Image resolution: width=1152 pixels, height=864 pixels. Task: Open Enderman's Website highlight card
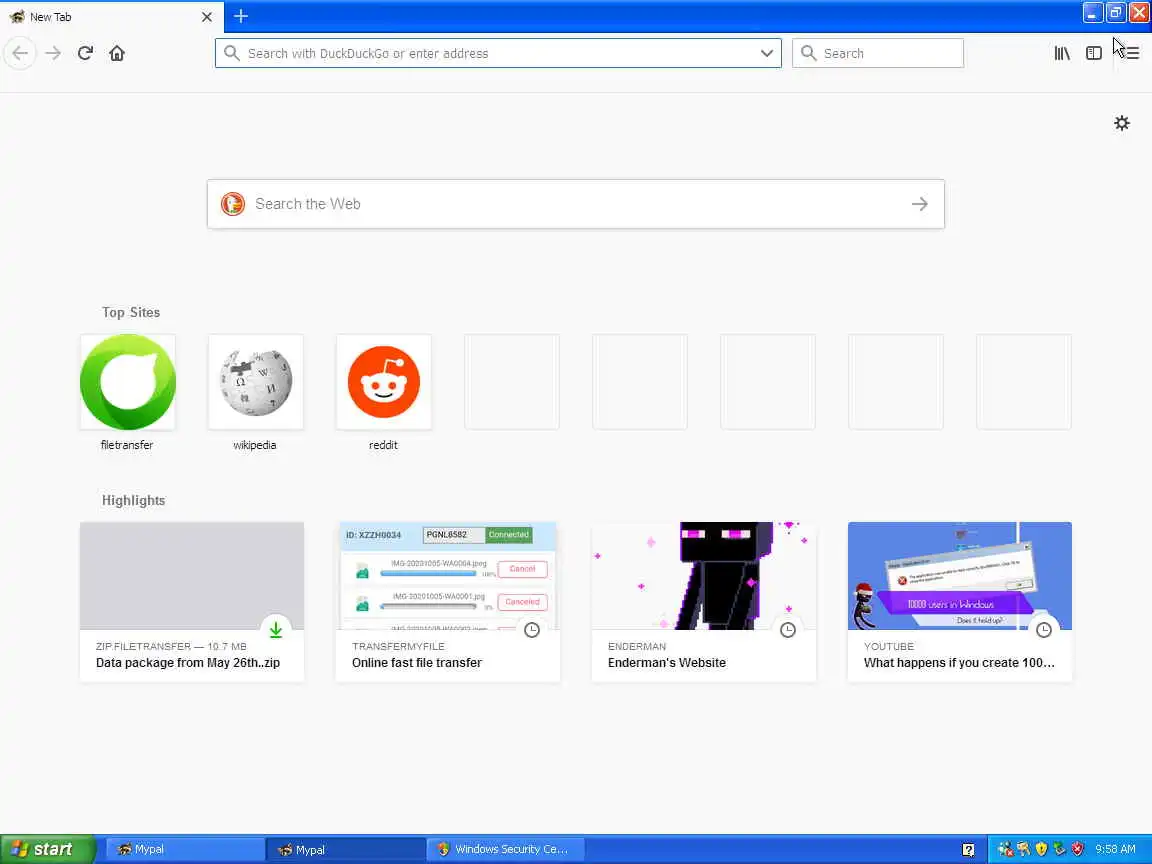pos(704,602)
